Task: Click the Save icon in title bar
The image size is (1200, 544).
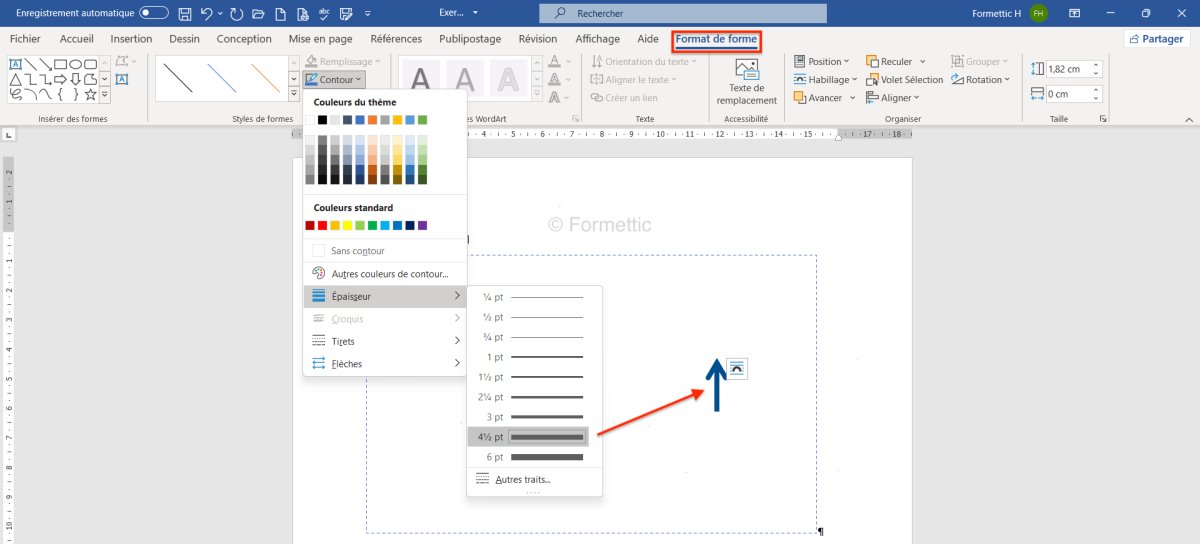Action: coord(185,13)
